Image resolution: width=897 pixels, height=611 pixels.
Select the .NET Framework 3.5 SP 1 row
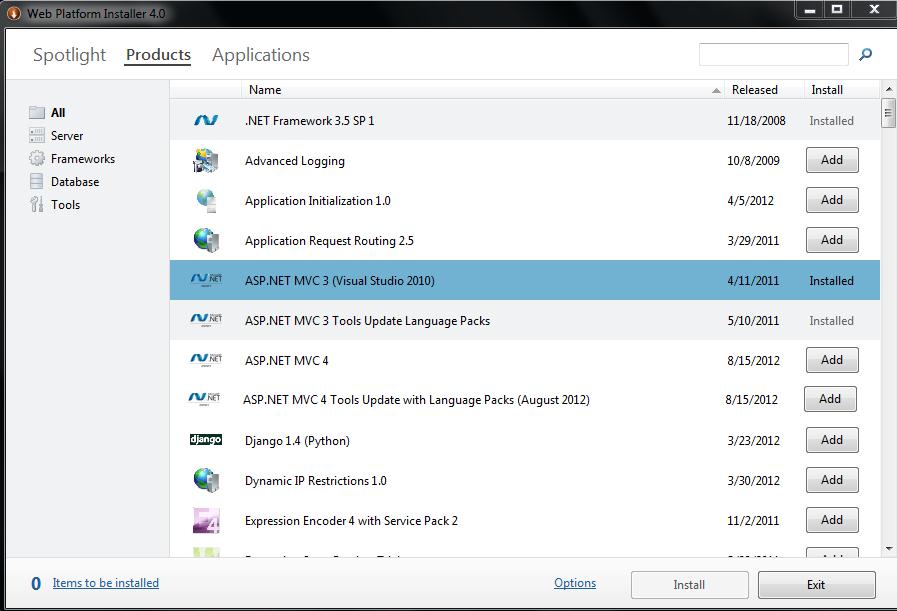[525, 120]
